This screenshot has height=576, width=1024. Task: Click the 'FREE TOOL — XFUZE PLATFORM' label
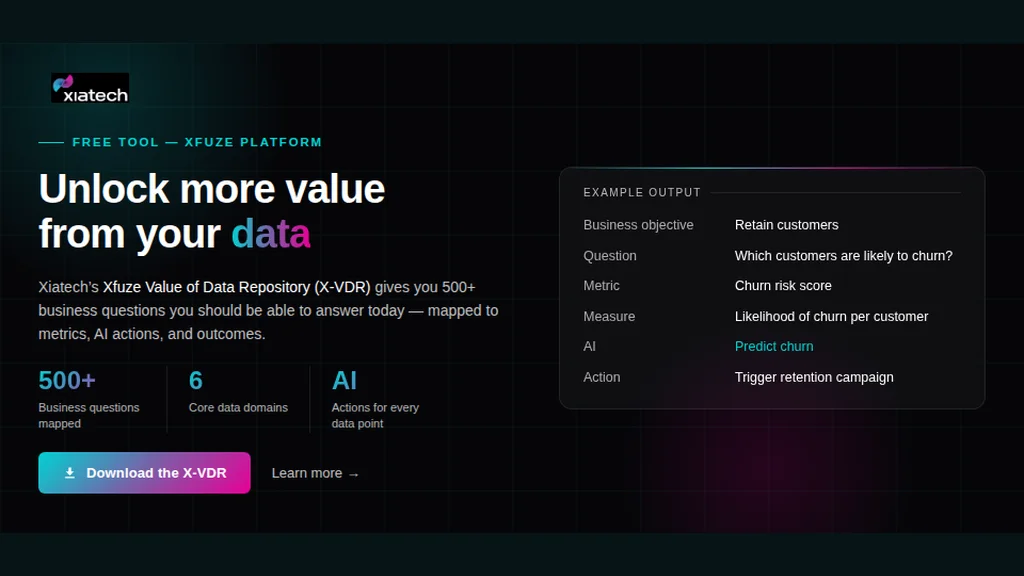pos(197,142)
